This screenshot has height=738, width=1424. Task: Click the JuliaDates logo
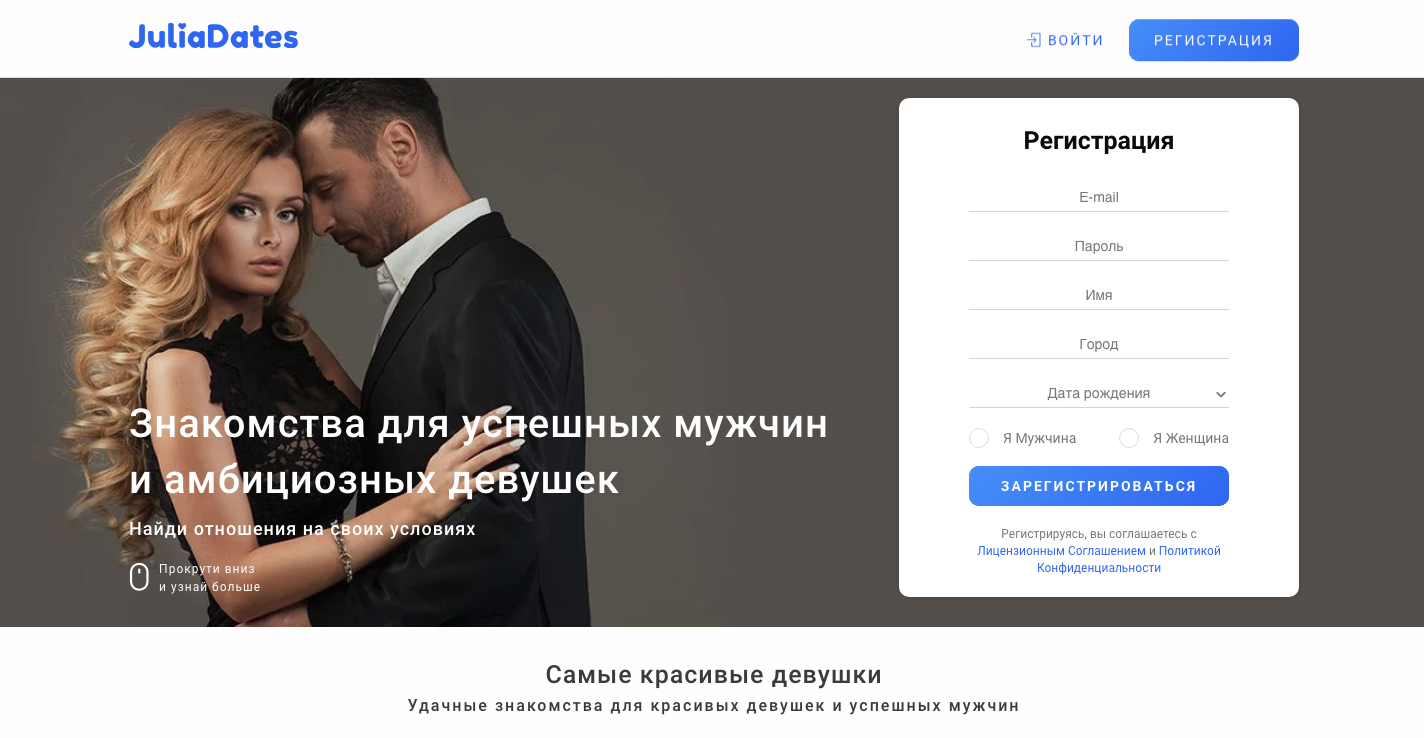[x=213, y=38]
